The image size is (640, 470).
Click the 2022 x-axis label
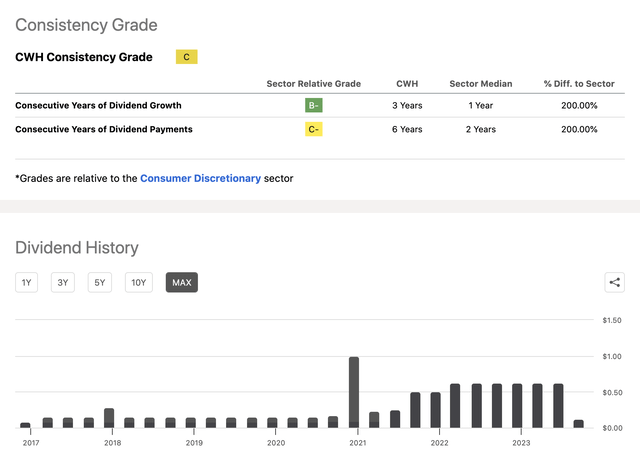pyautogui.click(x=440, y=443)
